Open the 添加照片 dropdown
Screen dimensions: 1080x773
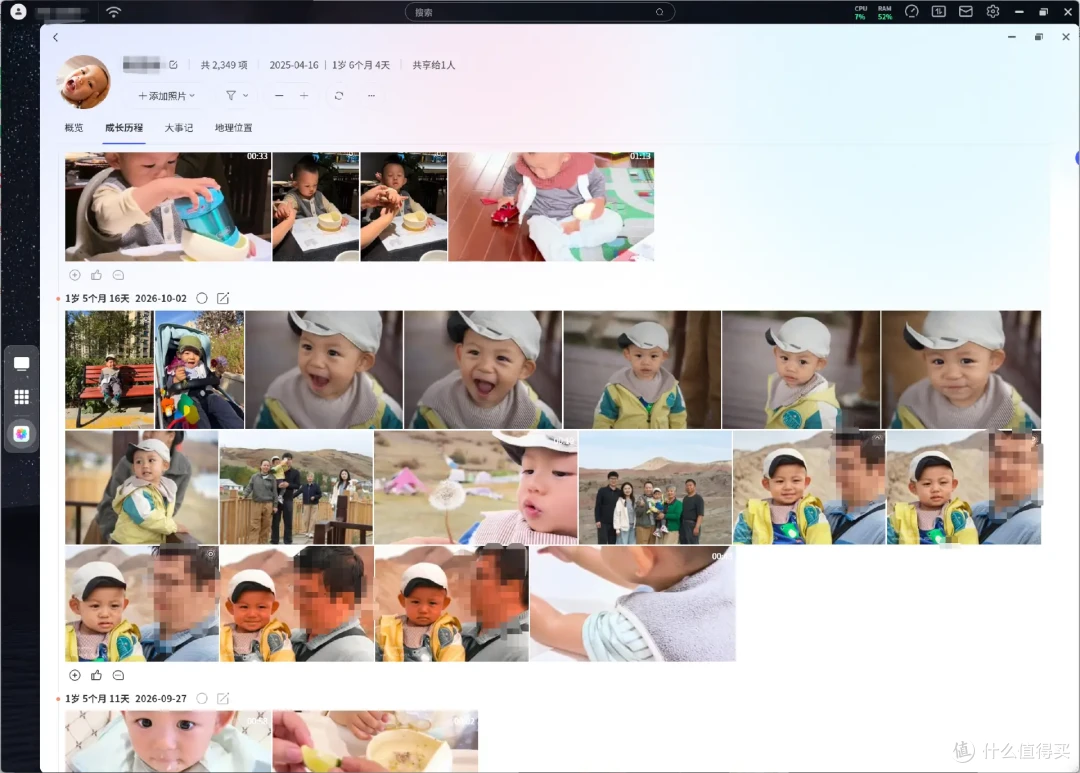(167, 96)
